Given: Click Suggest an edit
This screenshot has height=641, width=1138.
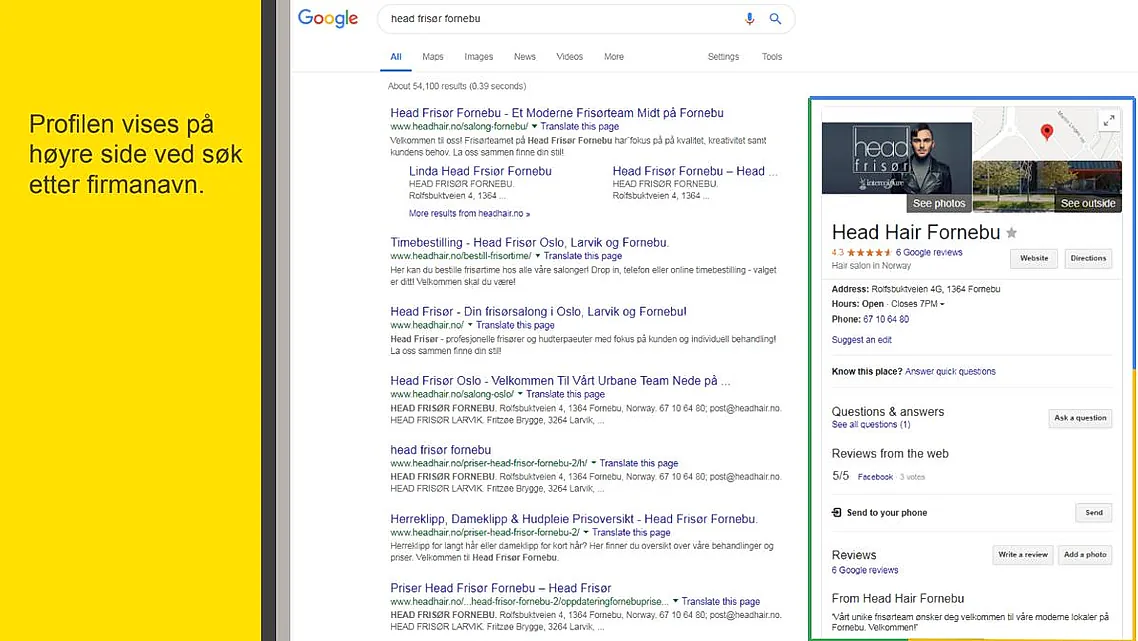Looking at the screenshot, I should (861, 340).
